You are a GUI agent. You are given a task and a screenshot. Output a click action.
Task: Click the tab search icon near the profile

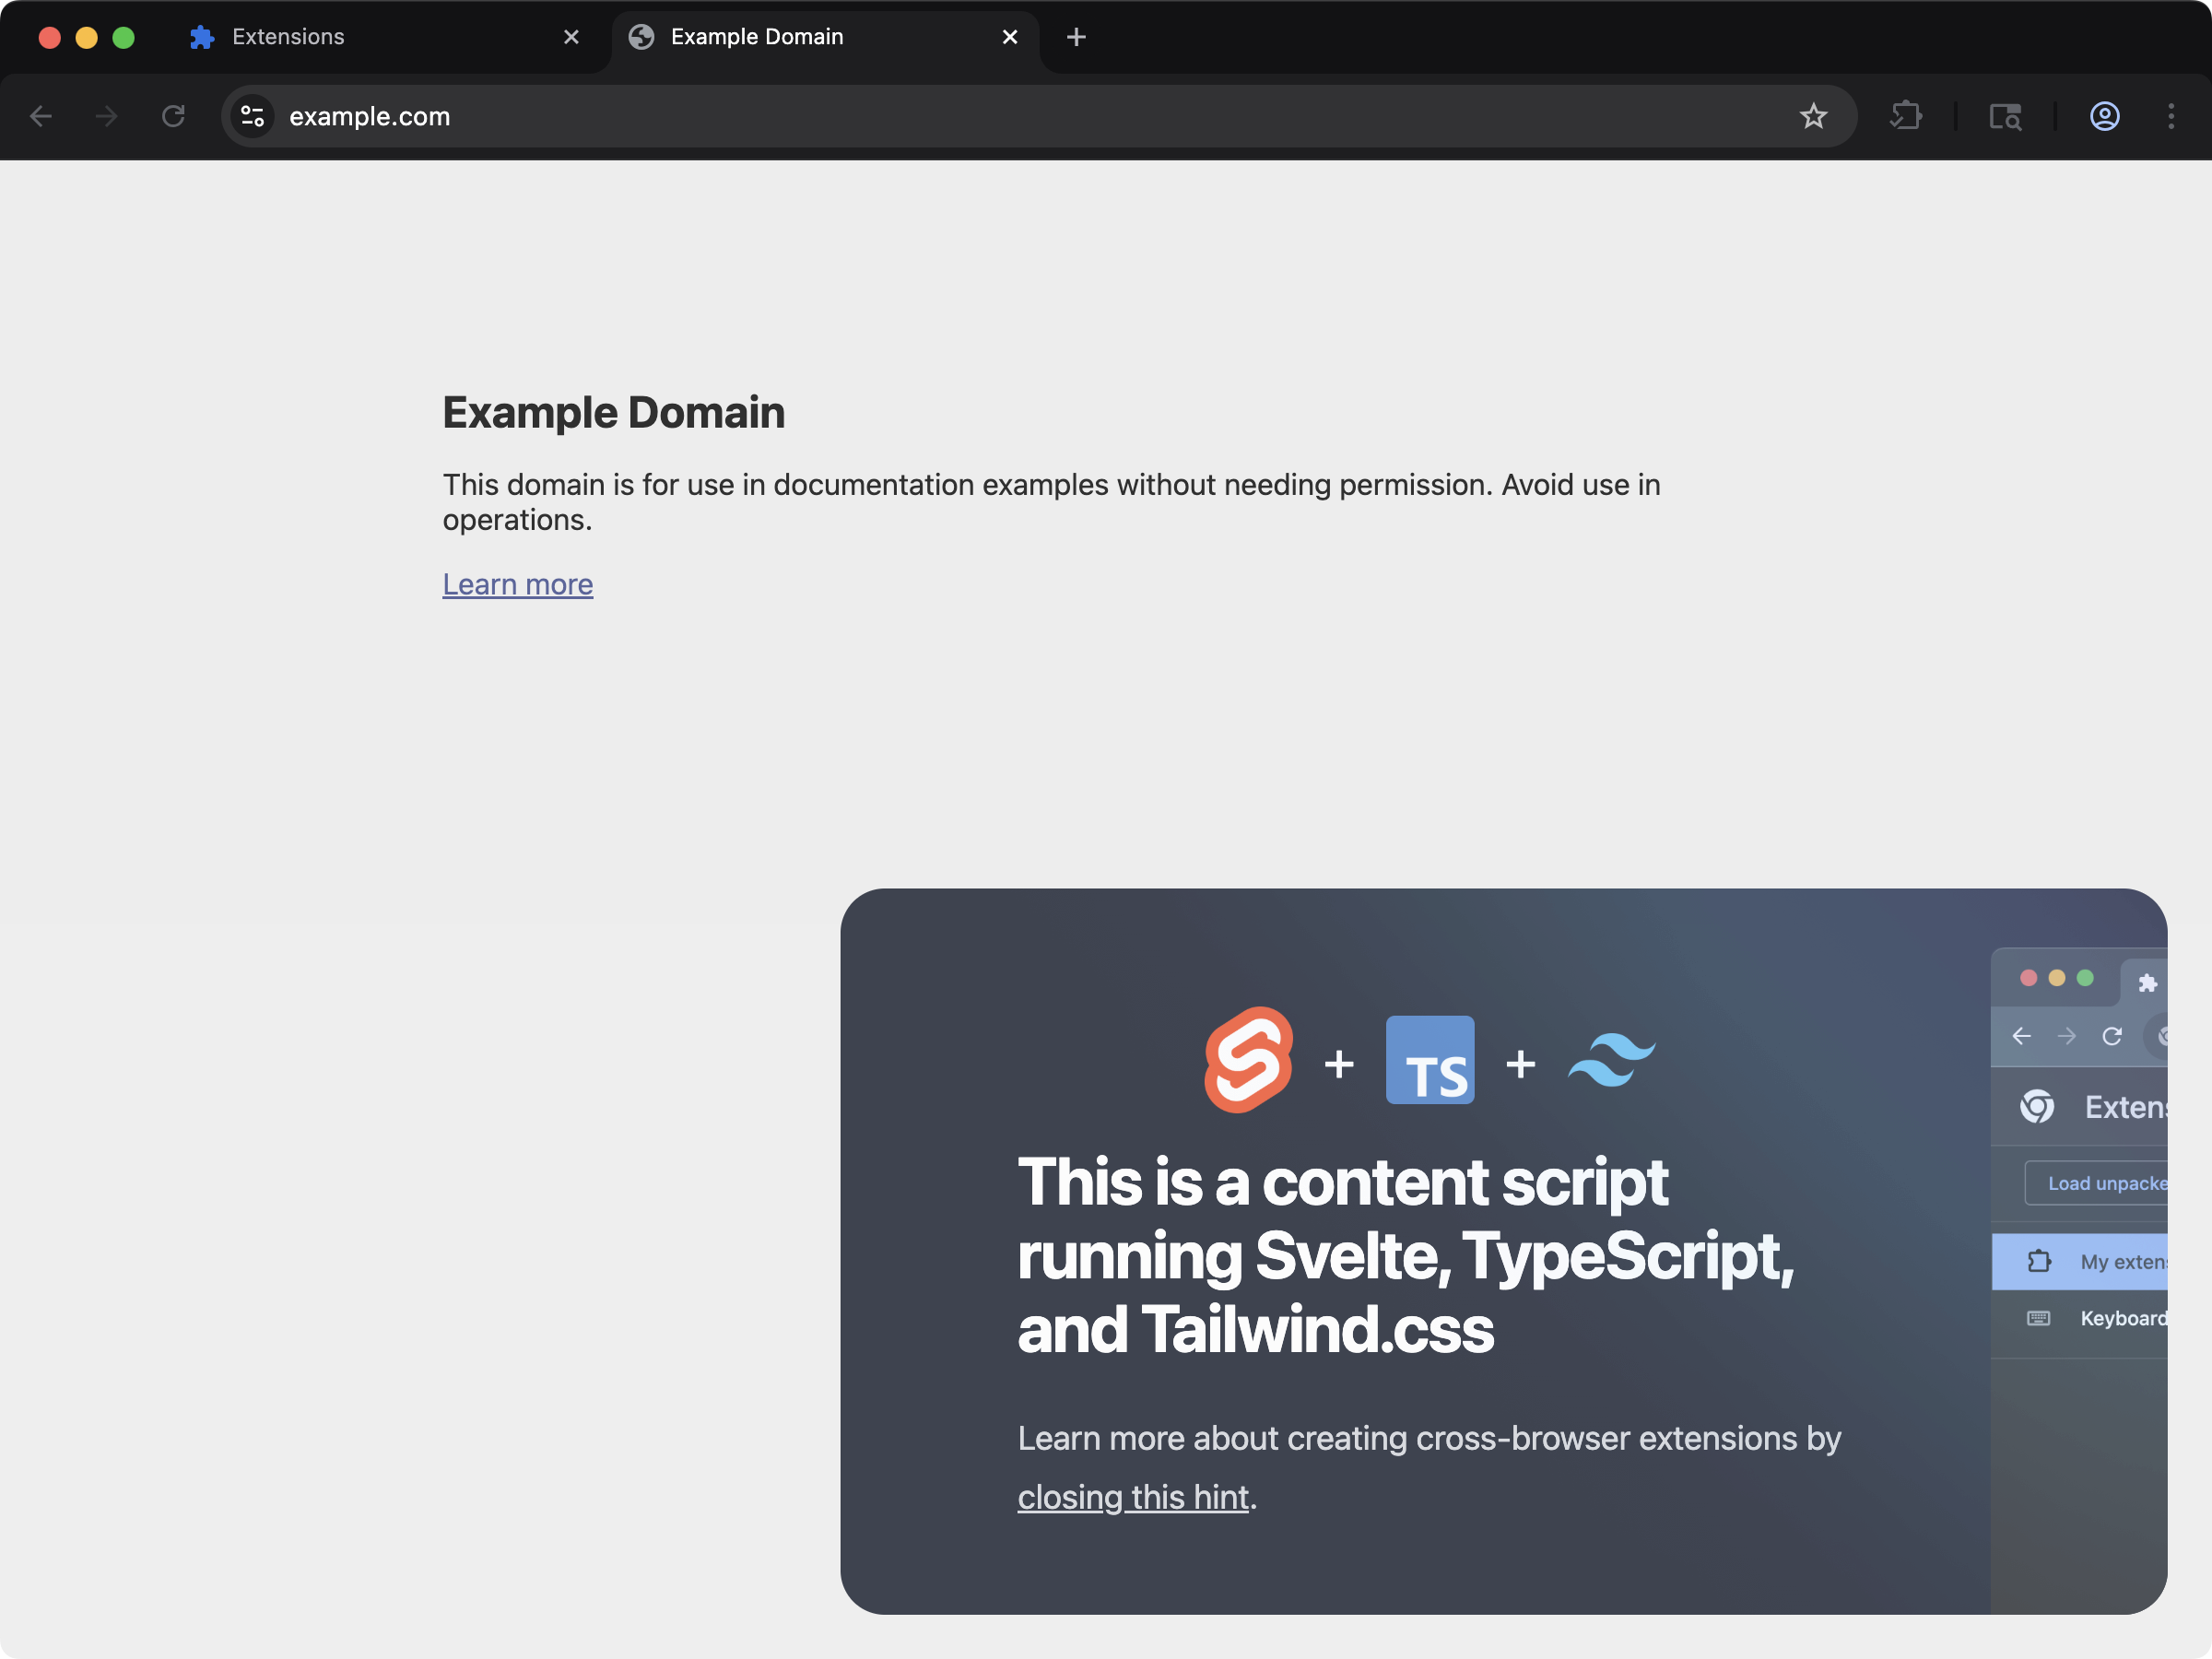coord(2006,116)
